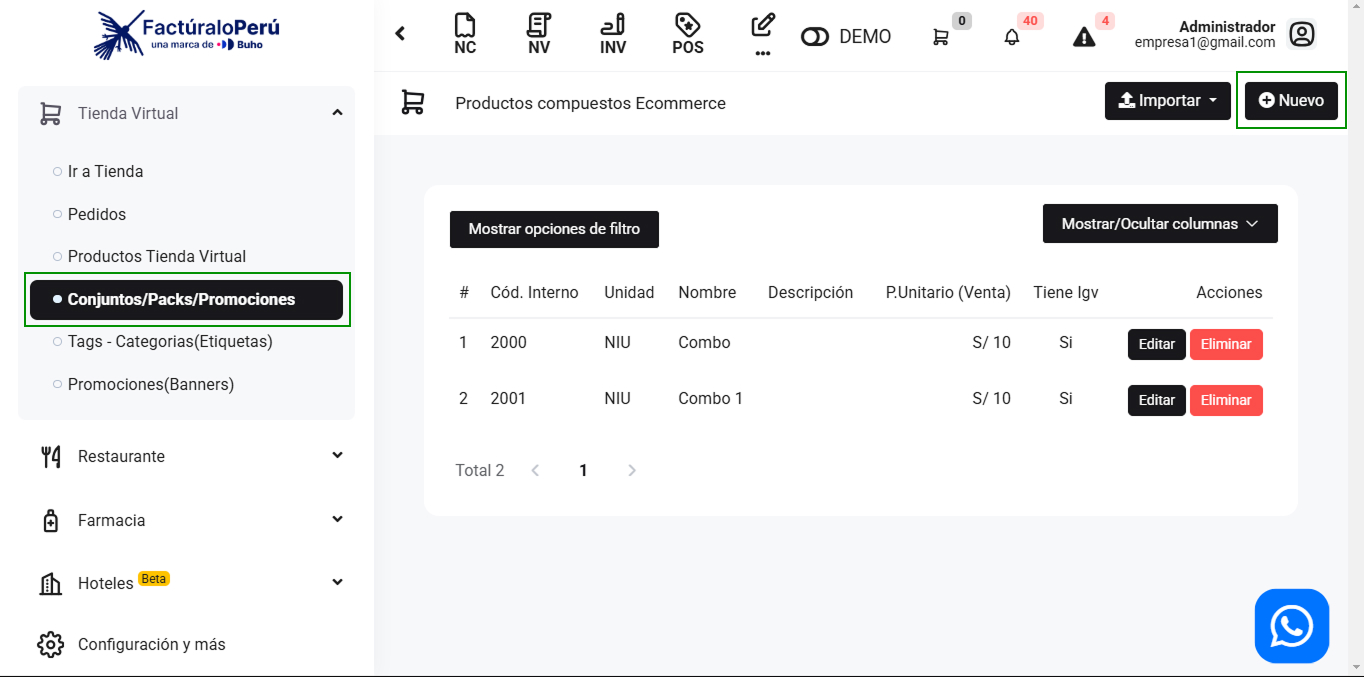Select page 1 in pagination

point(583,470)
